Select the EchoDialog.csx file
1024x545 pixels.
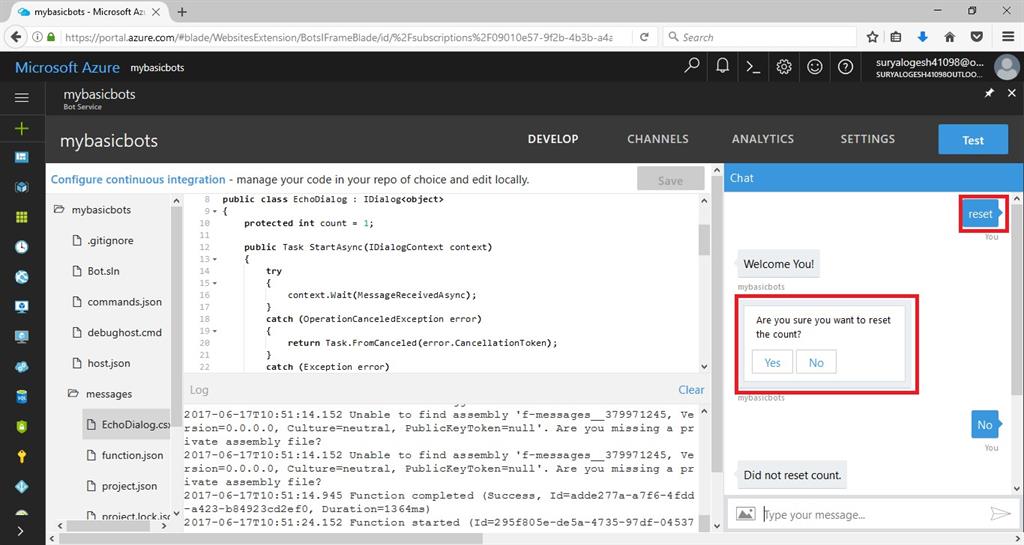click(x=128, y=424)
